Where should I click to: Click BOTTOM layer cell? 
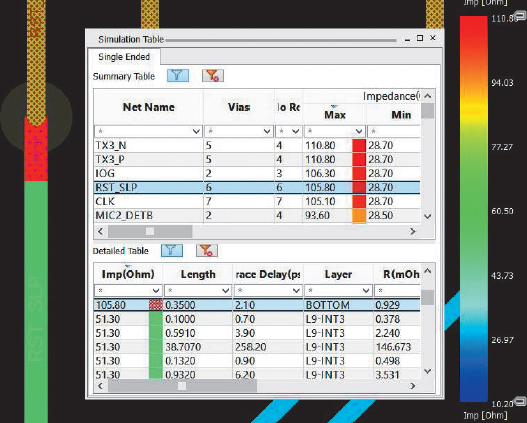(338, 305)
